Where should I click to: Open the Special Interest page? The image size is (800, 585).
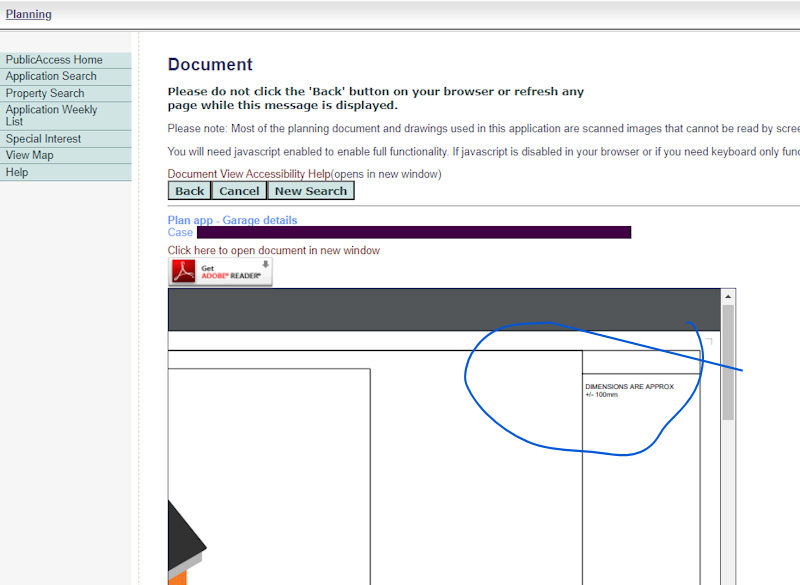pyautogui.click(x=43, y=139)
